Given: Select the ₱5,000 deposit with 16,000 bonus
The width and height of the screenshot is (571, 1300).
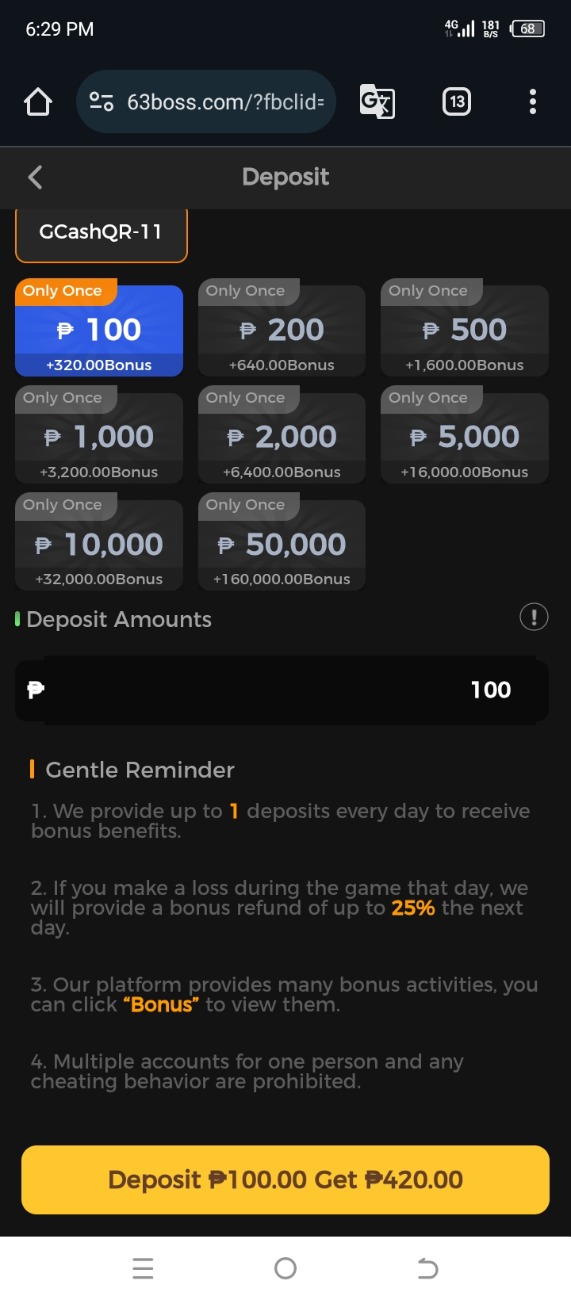Looking at the screenshot, I should click(x=465, y=438).
